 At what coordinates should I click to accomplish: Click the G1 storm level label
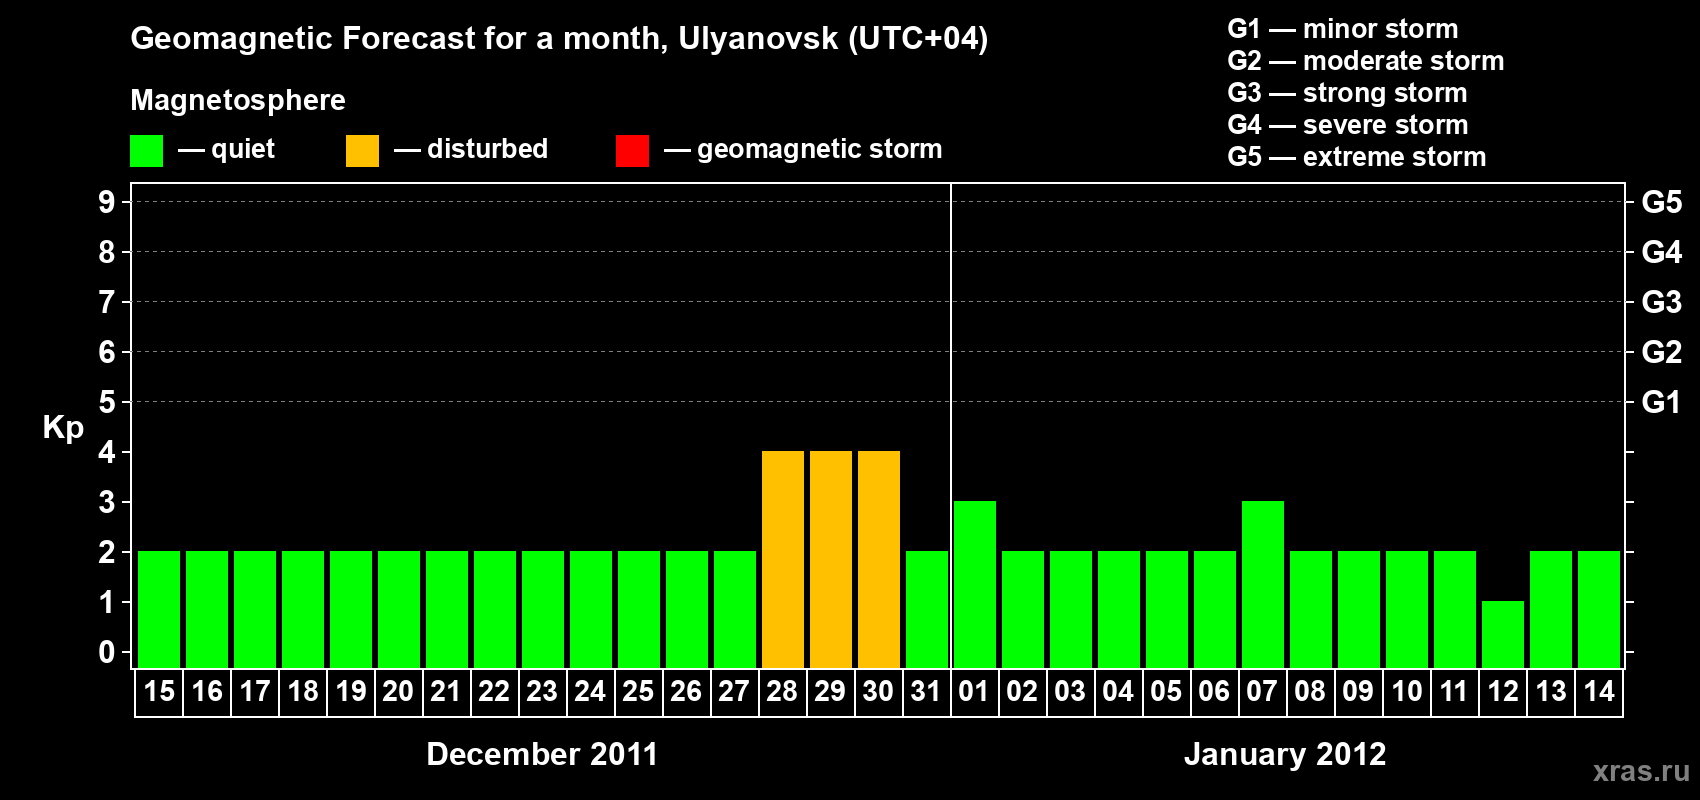(x=1661, y=402)
